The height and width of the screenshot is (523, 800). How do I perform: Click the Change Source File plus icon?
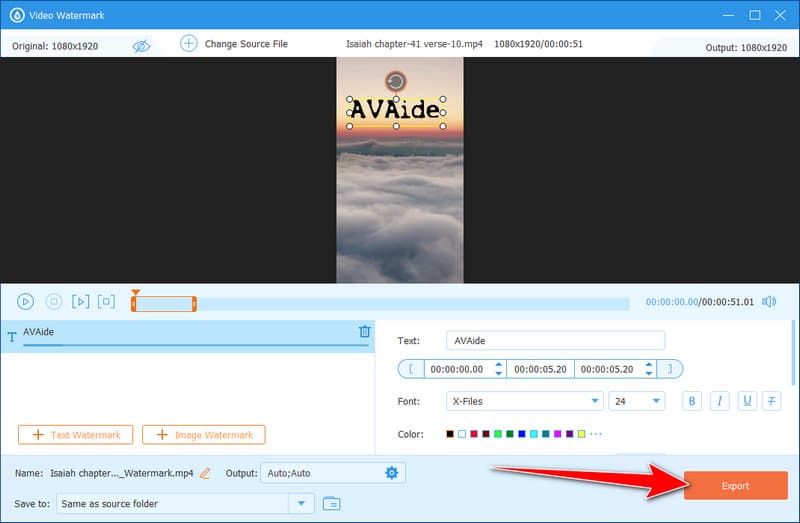coord(189,43)
